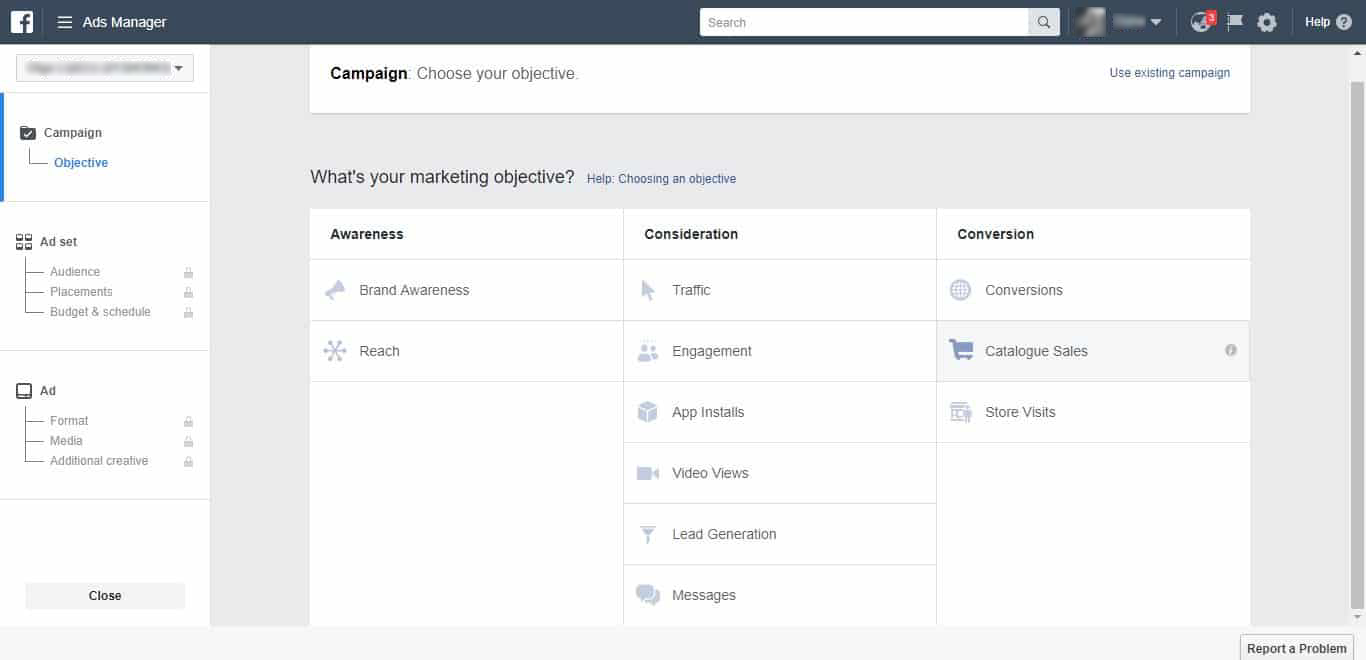Open the hamburger menu beside Ads Manager
Viewport: 1366px width, 660px height.
pyautogui.click(x=65, y=22)
